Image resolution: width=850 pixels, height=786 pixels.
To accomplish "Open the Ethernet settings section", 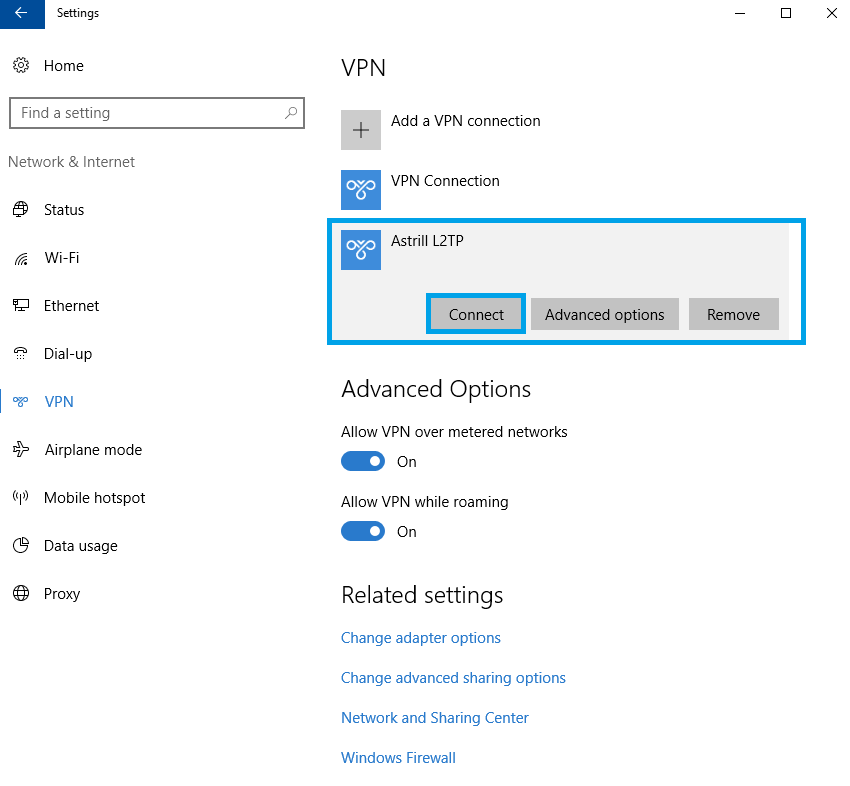I will click(x=71, y=306).
